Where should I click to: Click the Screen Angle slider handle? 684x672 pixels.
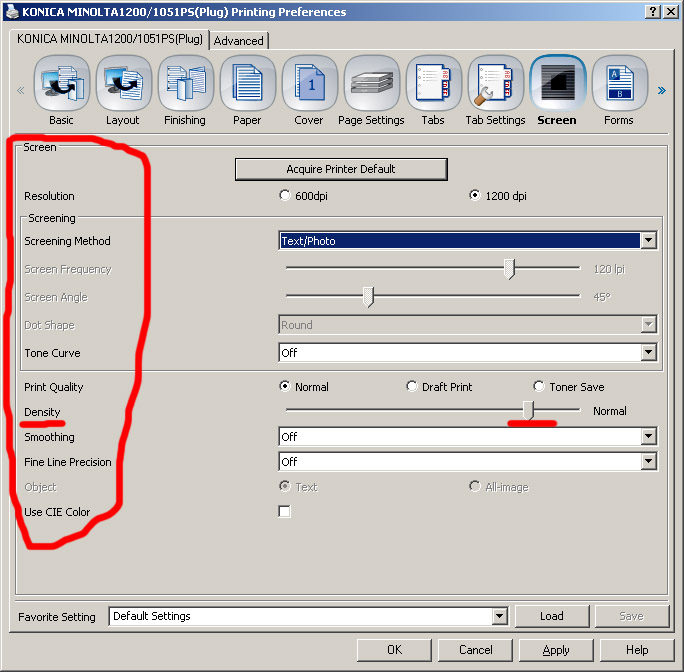369,297
